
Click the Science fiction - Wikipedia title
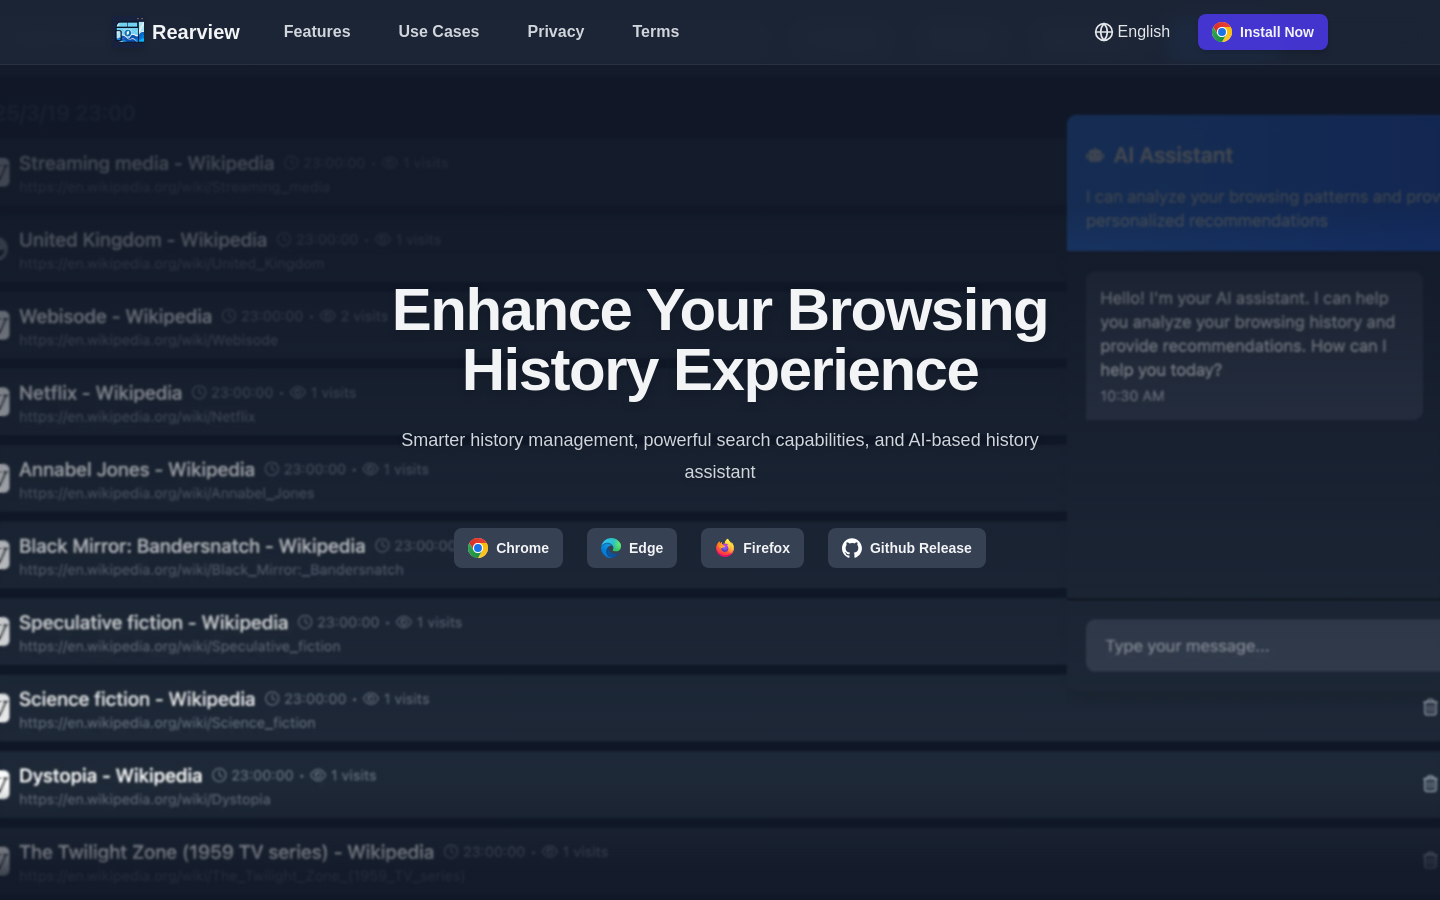[137, 699]
